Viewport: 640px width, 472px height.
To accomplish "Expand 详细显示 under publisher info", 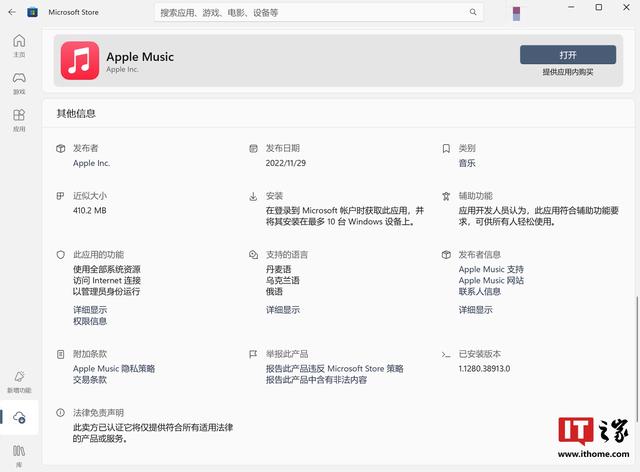I will coord(476,310).
